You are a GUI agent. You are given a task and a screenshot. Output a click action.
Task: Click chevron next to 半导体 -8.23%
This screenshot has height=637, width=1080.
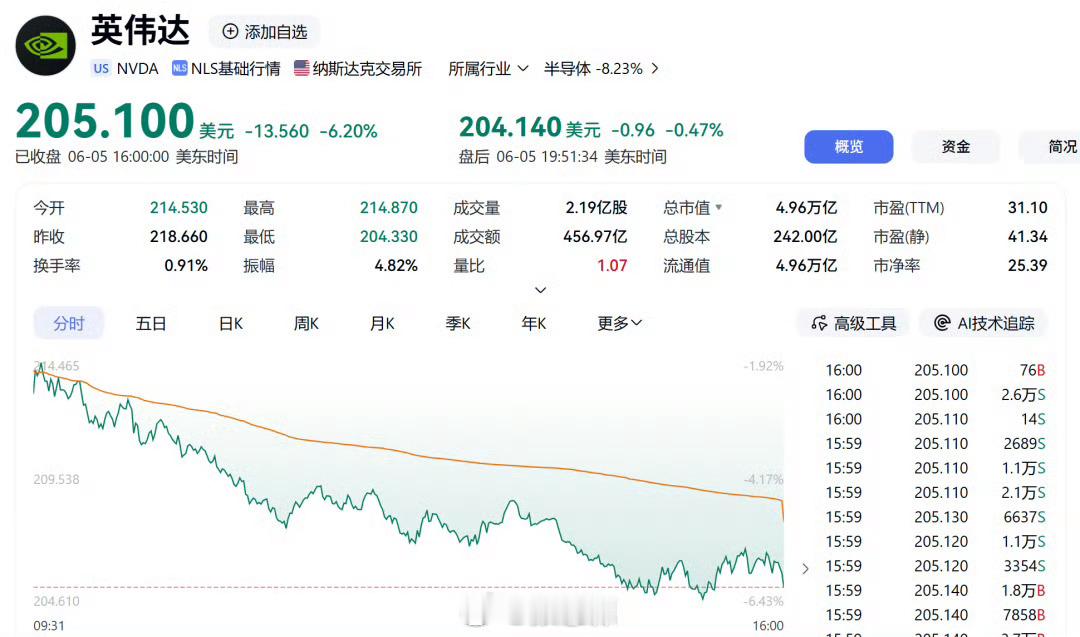pyautogui.click(x=655, y=68)
